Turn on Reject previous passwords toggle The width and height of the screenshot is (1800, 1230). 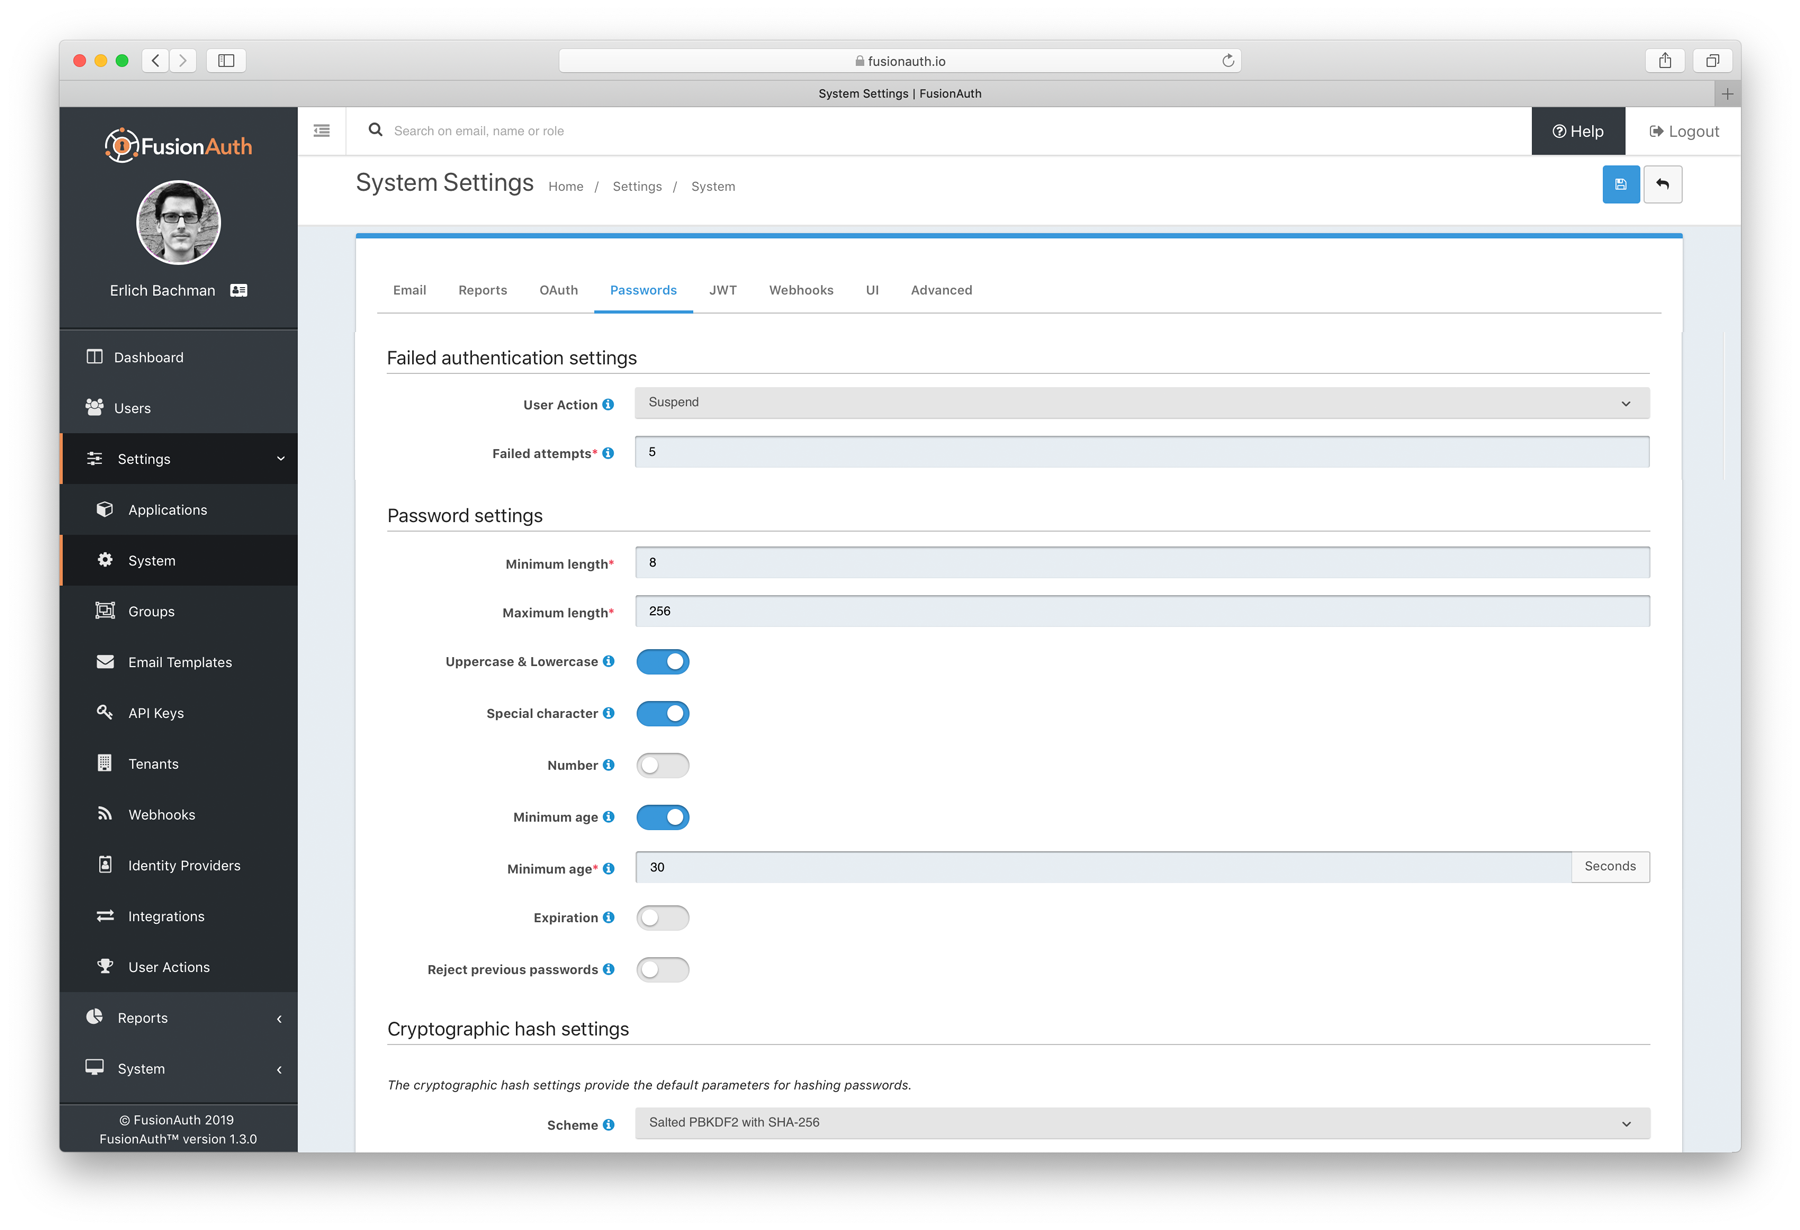pyautogui.click(x=662, y=970)
